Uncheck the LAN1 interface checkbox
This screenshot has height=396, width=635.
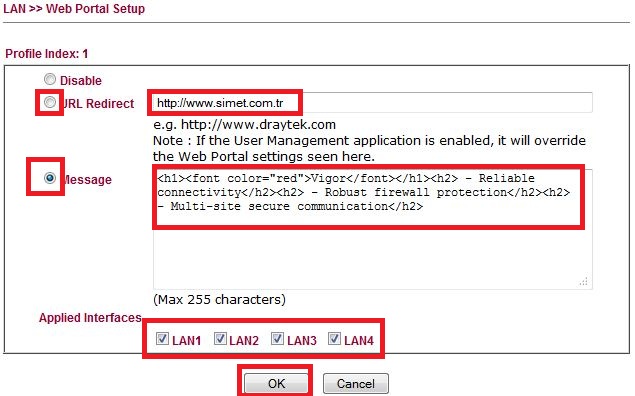(162, 339)
